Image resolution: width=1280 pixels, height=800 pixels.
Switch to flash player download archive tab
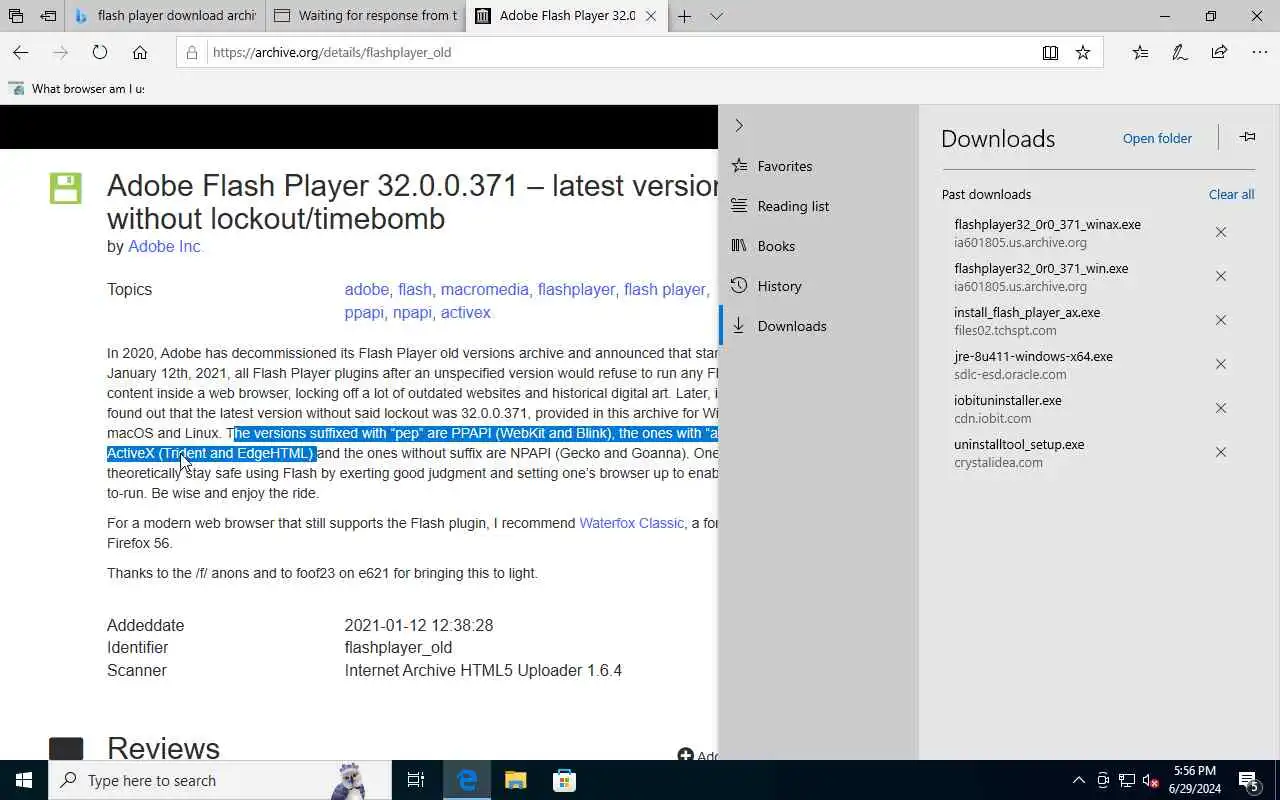[x=166, y=16]
